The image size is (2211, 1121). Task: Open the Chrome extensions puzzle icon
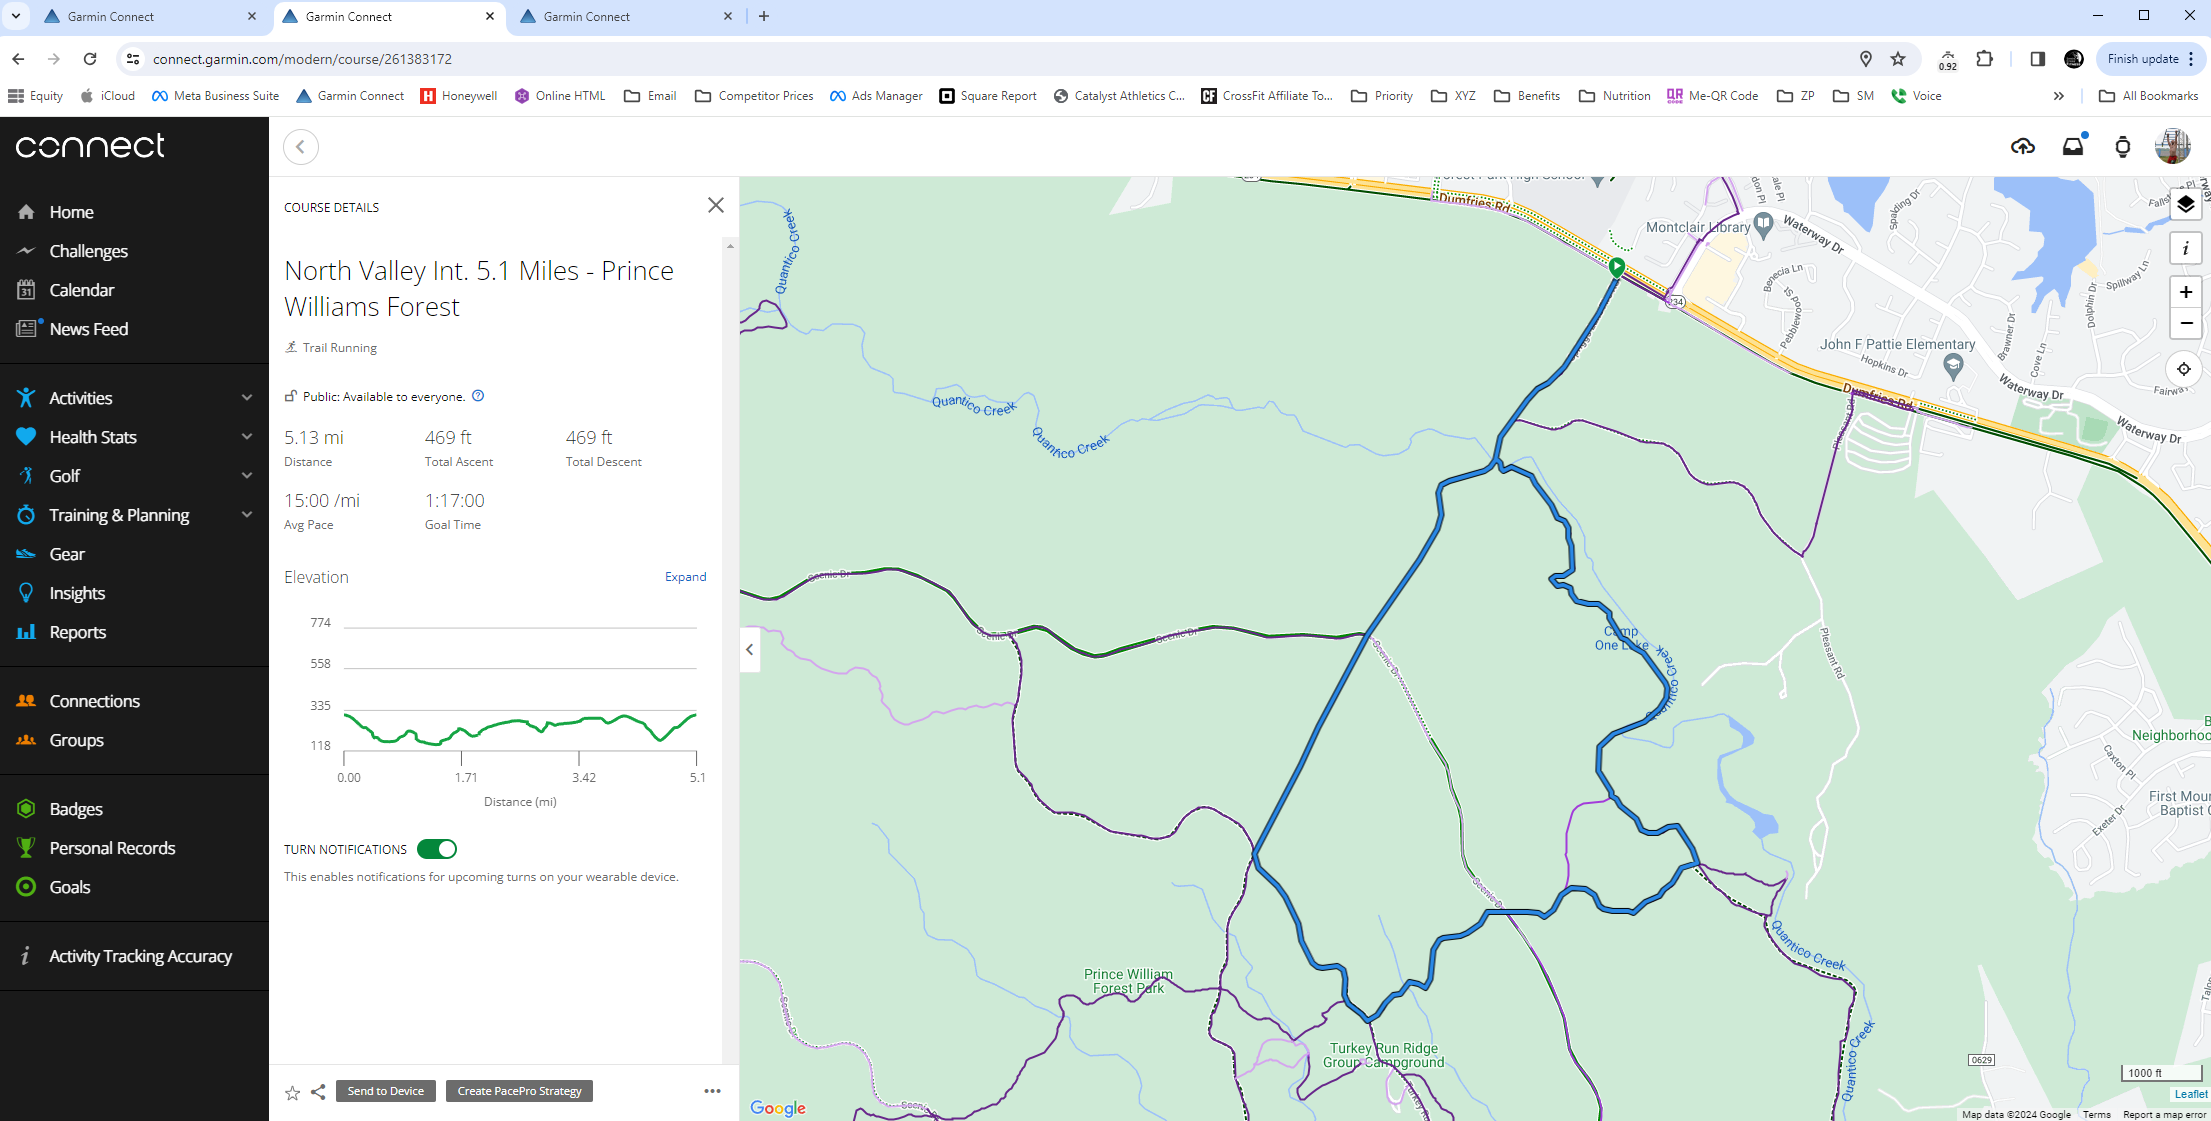[1984, 59]
